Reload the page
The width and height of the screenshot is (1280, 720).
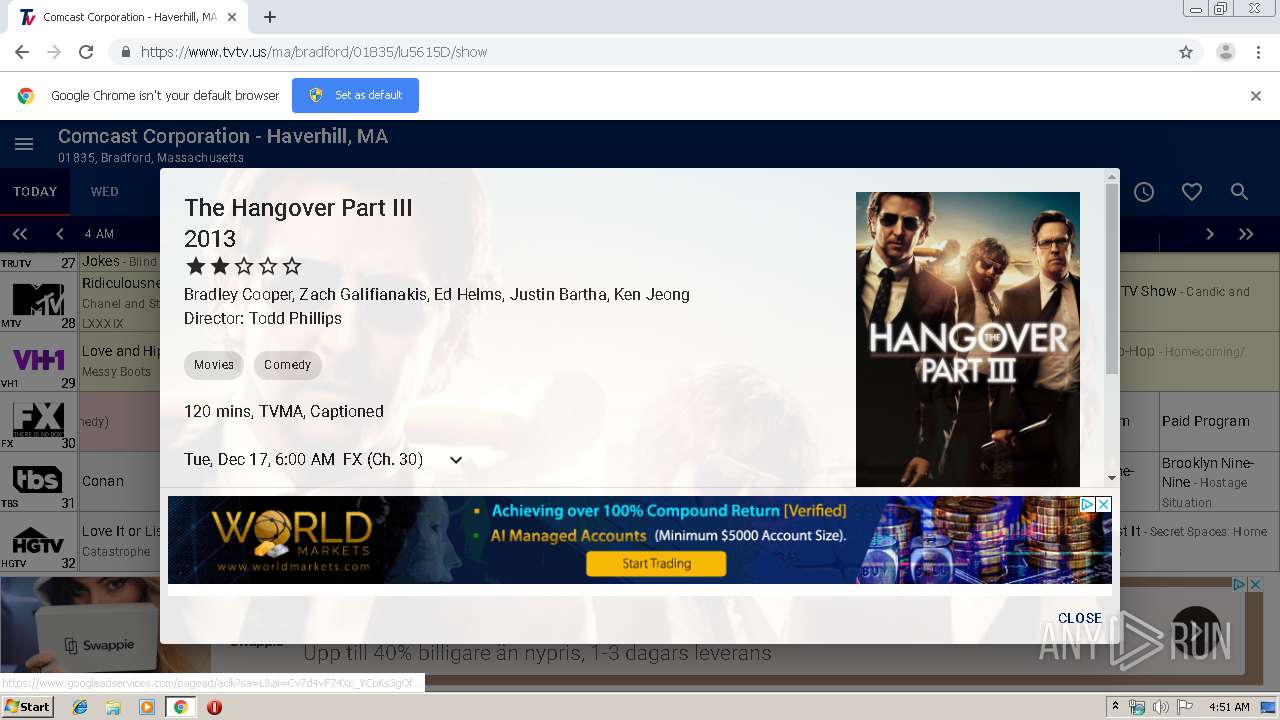86,52
